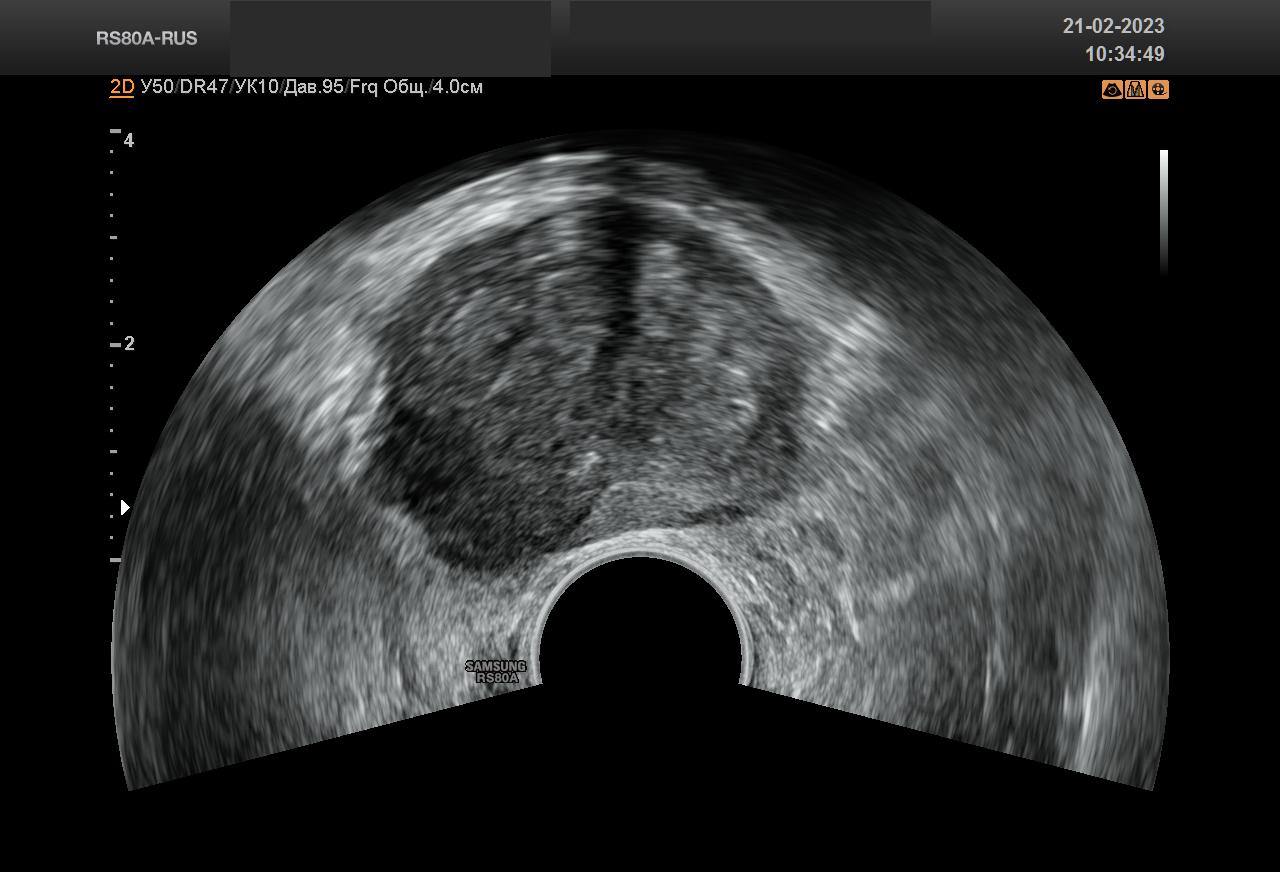
Task: Click the depth scale marker 4
Action: tap(129, 140)
